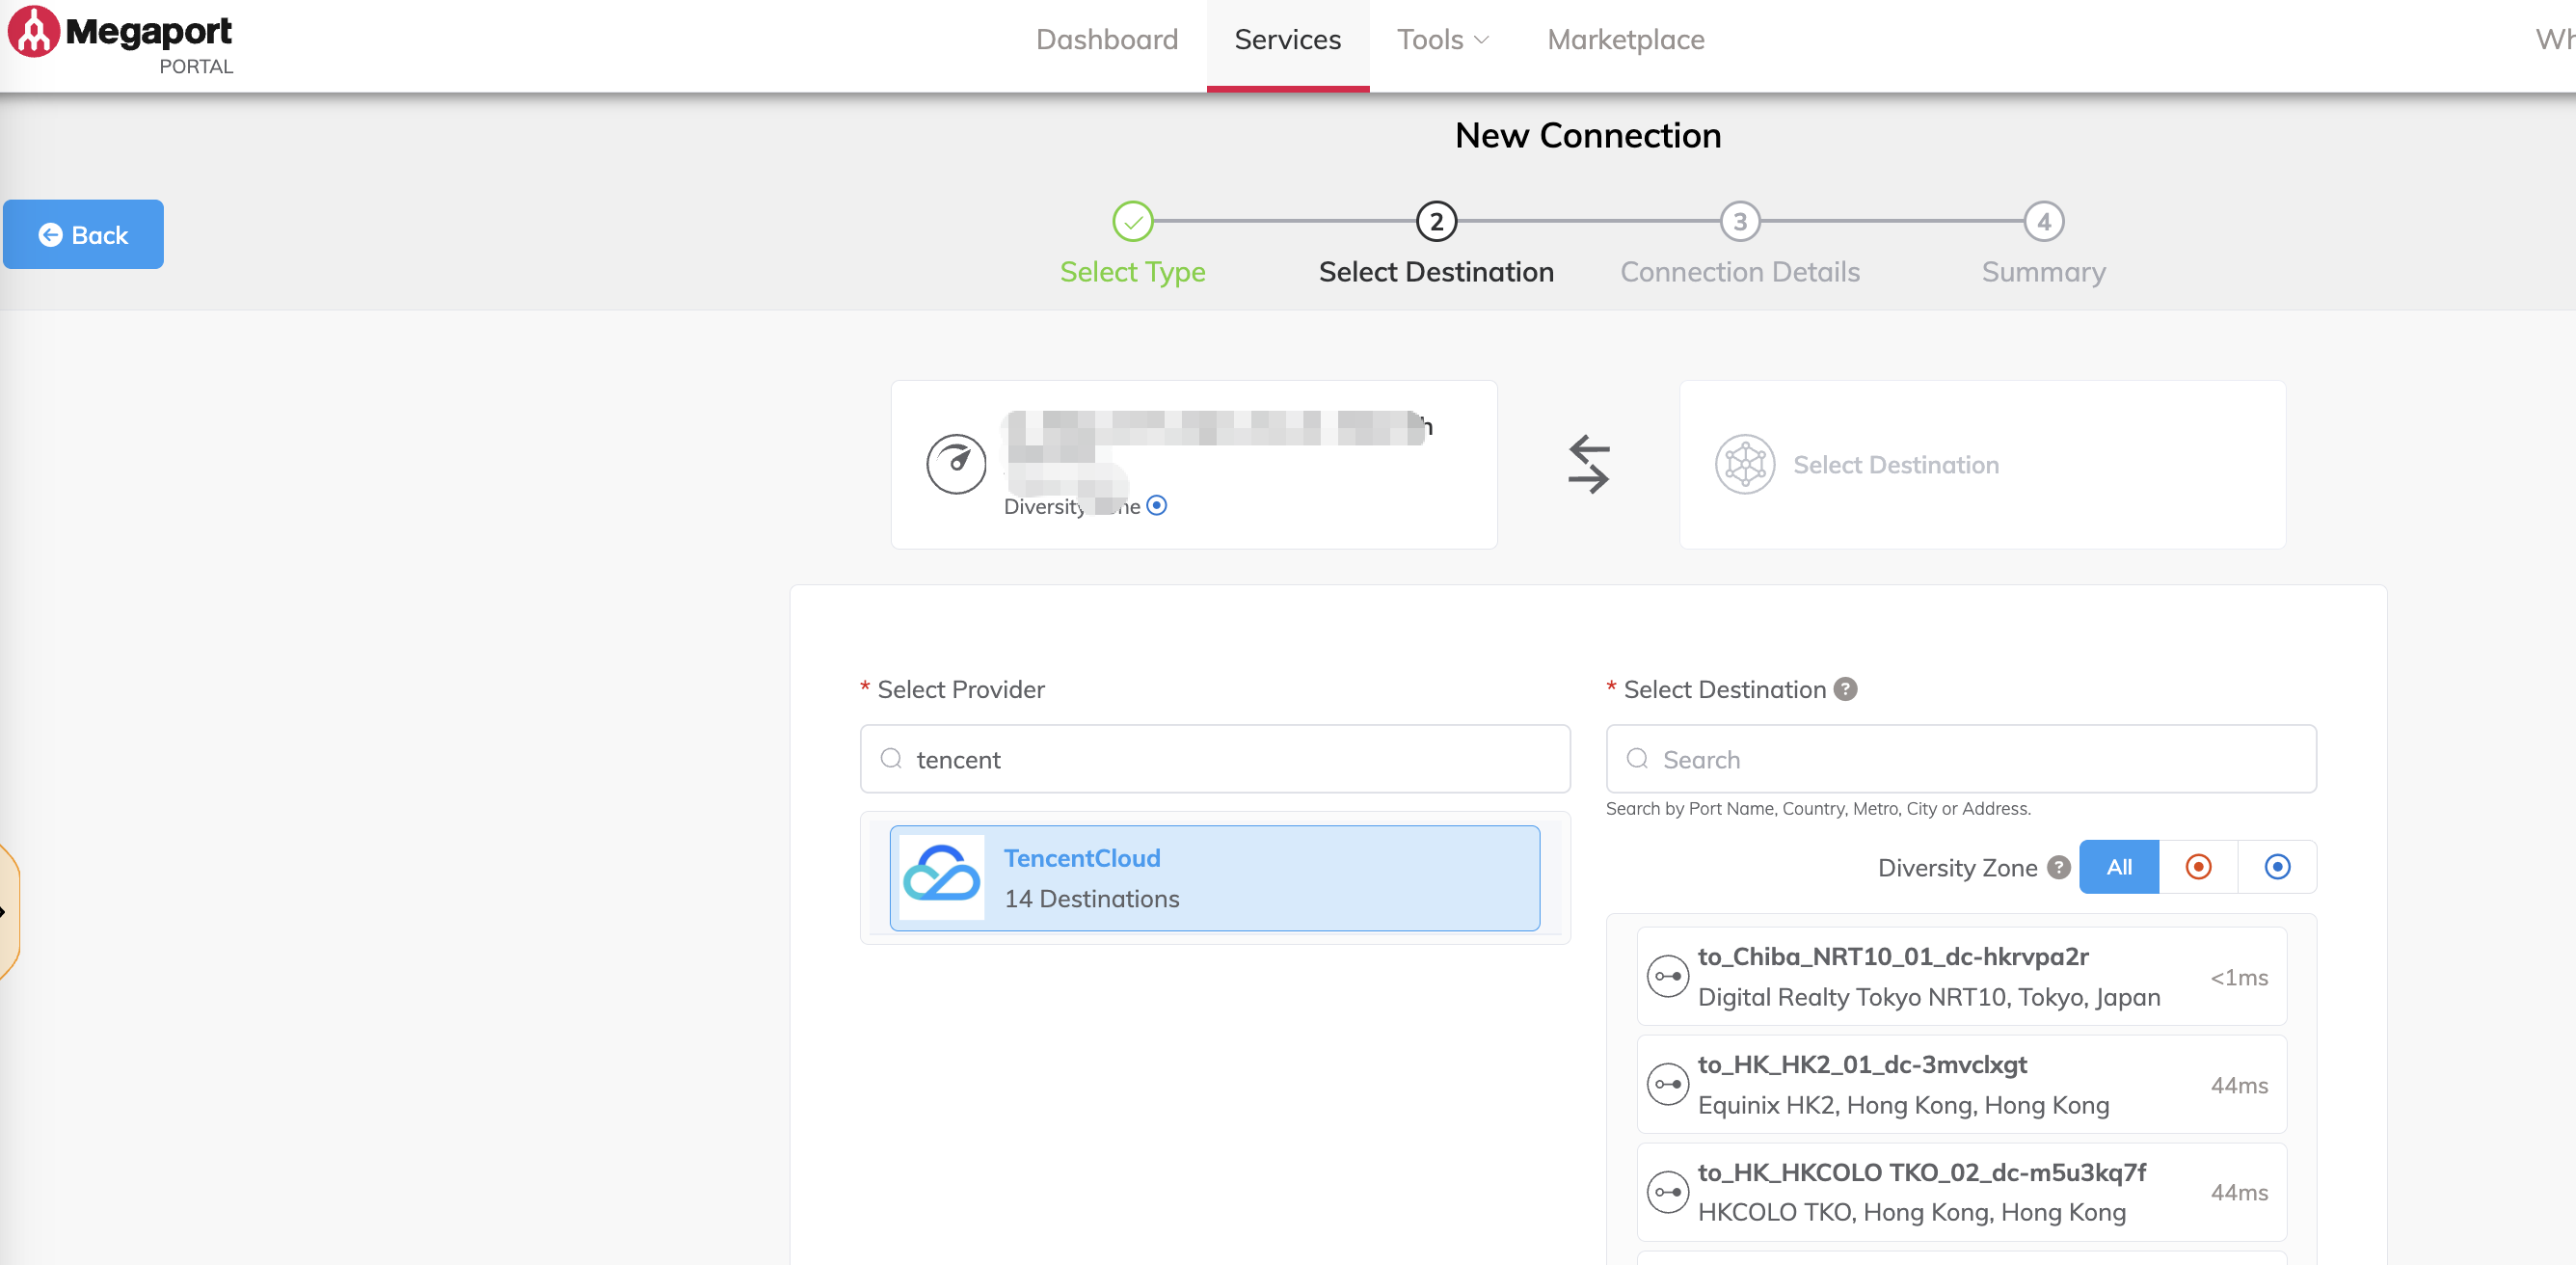This screenshot has height=1265, width=2576.
Task: Click the Megaport logo icon
Action: 34,32
